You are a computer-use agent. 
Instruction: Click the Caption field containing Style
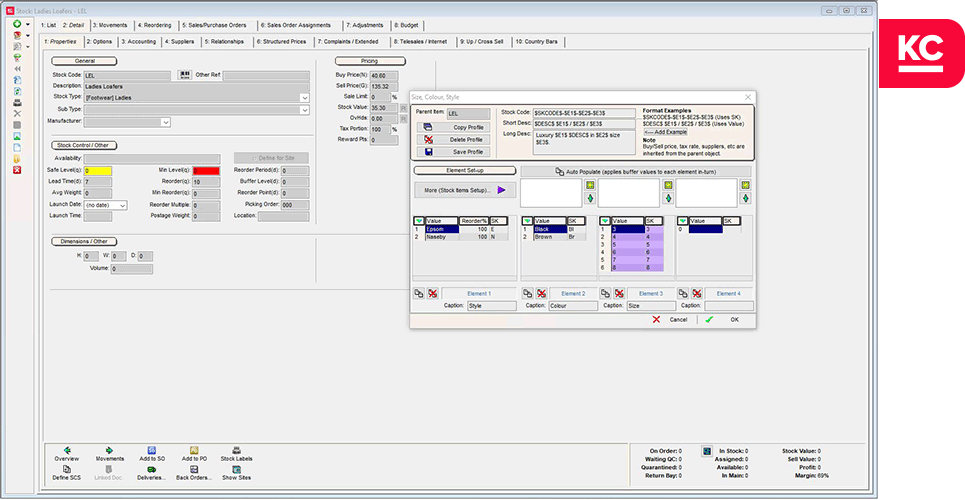(x=491, y=305)
